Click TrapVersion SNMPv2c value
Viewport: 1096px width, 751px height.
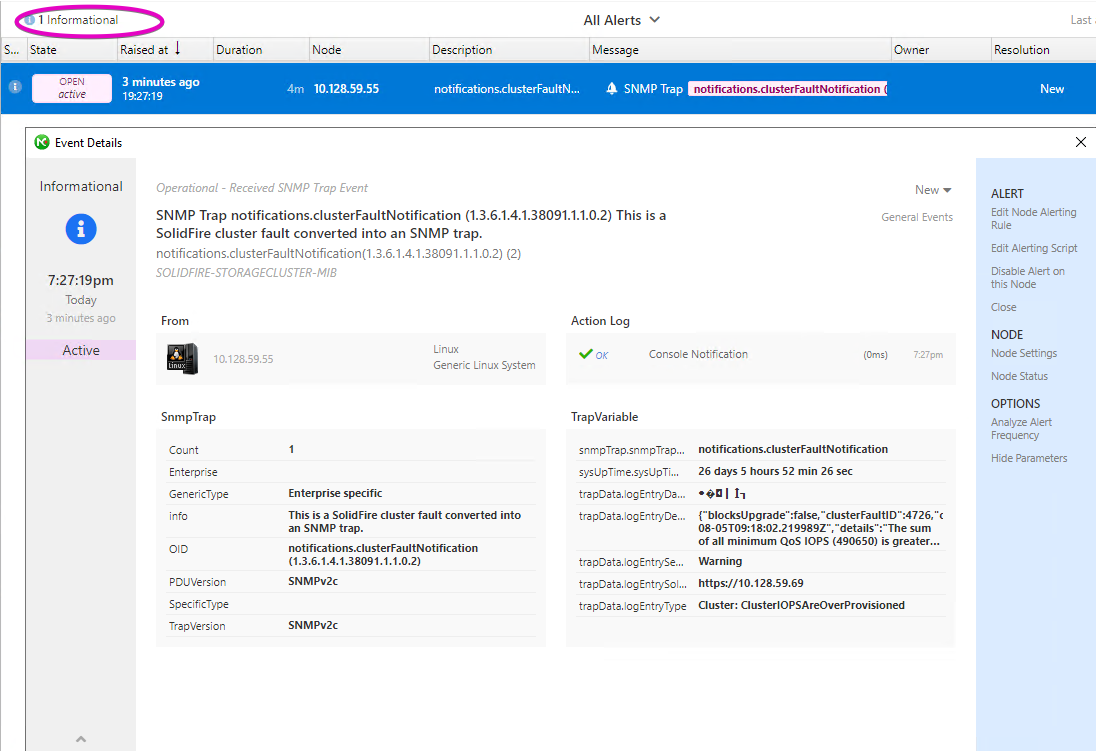click(312, 625)
